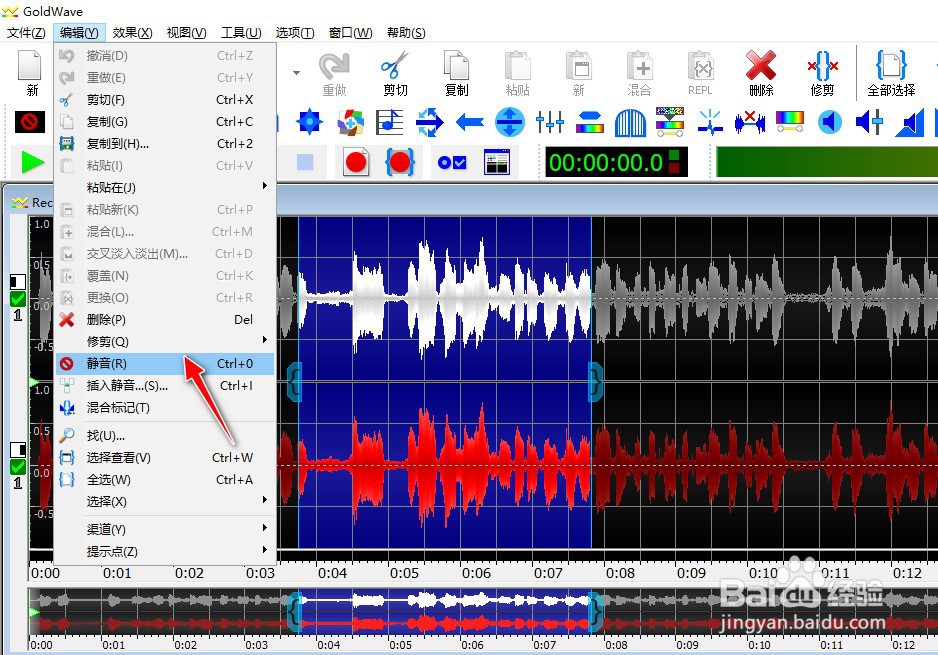Toggle the recording options blue dot checkbox icon
The height and width of the screenshot is (655, 938).
[x=452, y=162]
